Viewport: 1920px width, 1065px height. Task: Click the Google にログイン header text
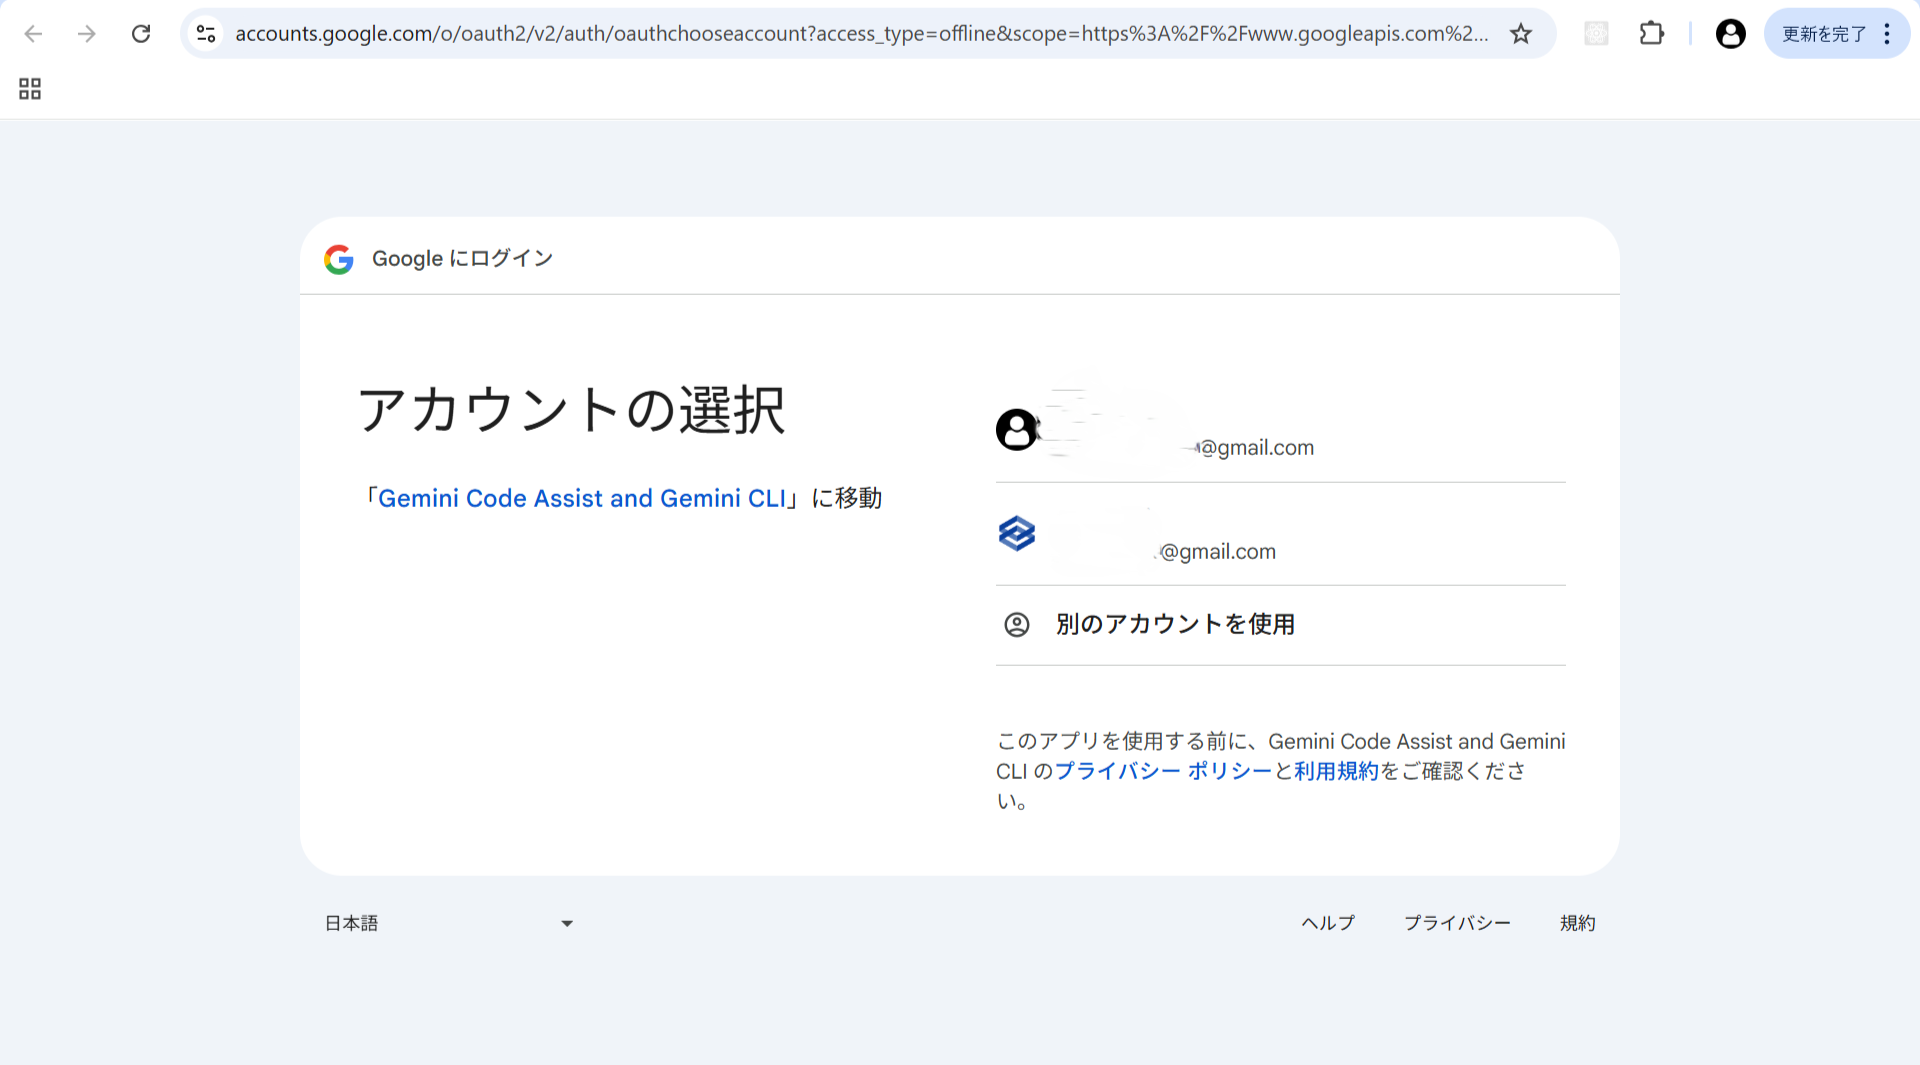pos(462,259)
